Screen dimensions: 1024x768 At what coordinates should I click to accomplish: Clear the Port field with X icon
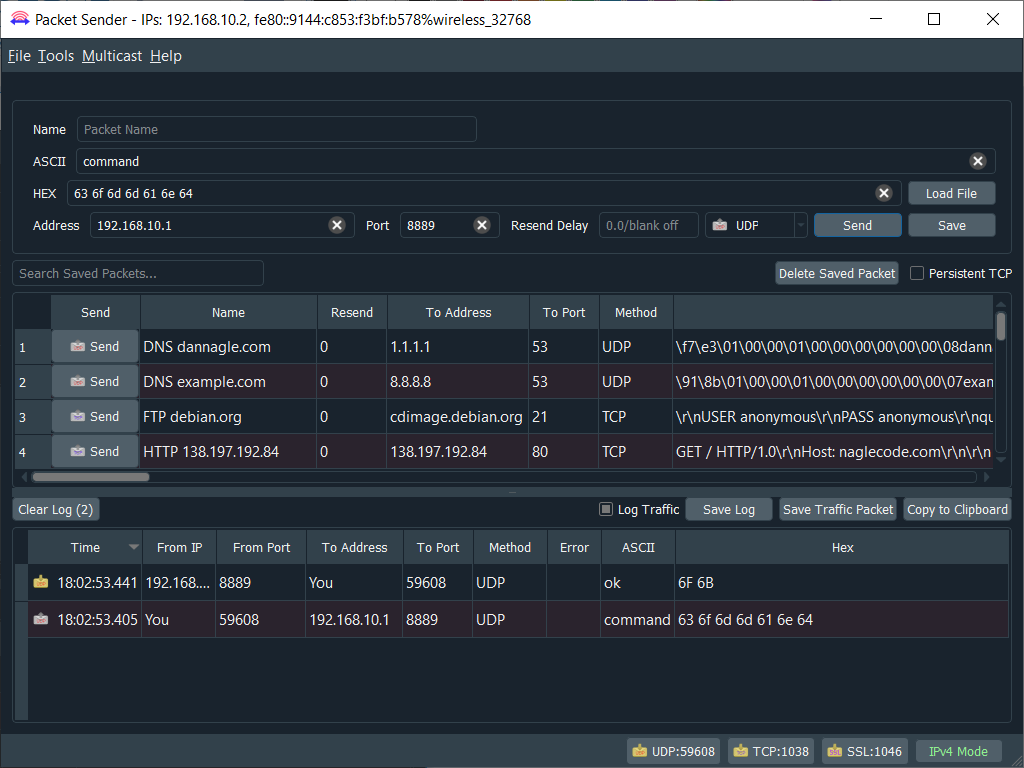[x=482, y=225]
